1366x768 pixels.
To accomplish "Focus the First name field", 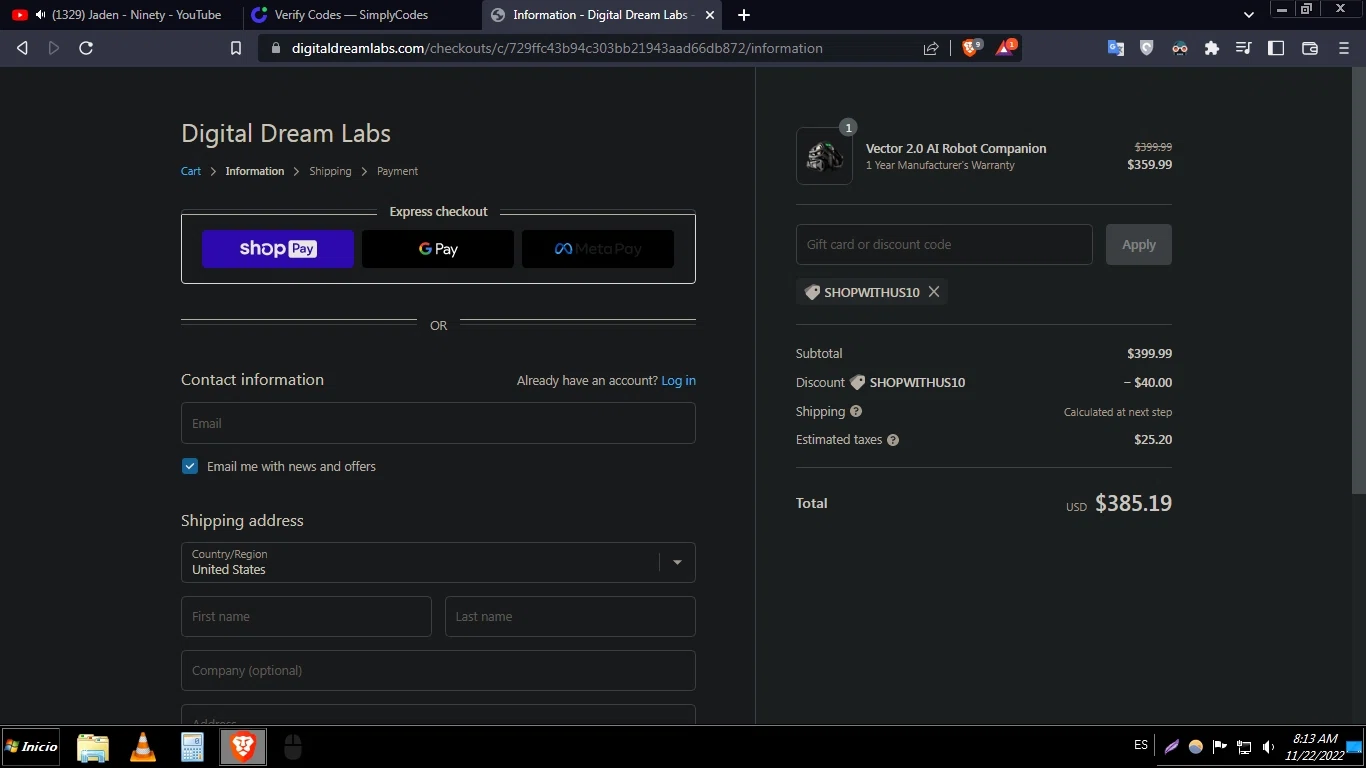I will coord(306,616).
